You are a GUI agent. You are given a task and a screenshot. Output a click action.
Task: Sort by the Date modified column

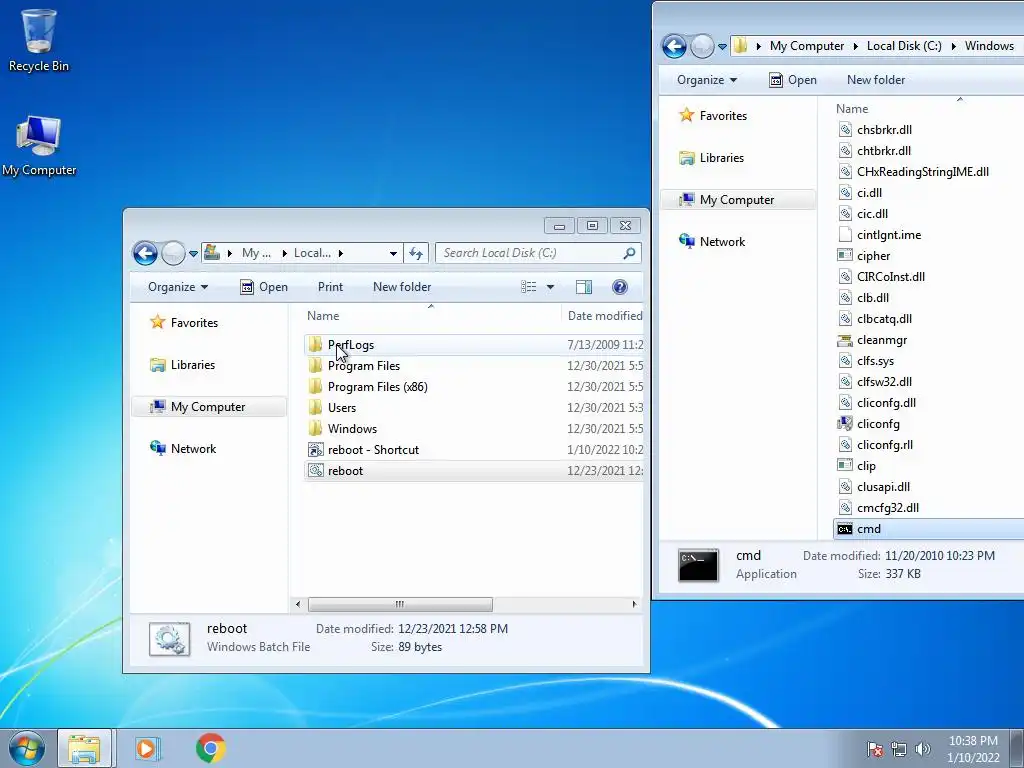605,315
